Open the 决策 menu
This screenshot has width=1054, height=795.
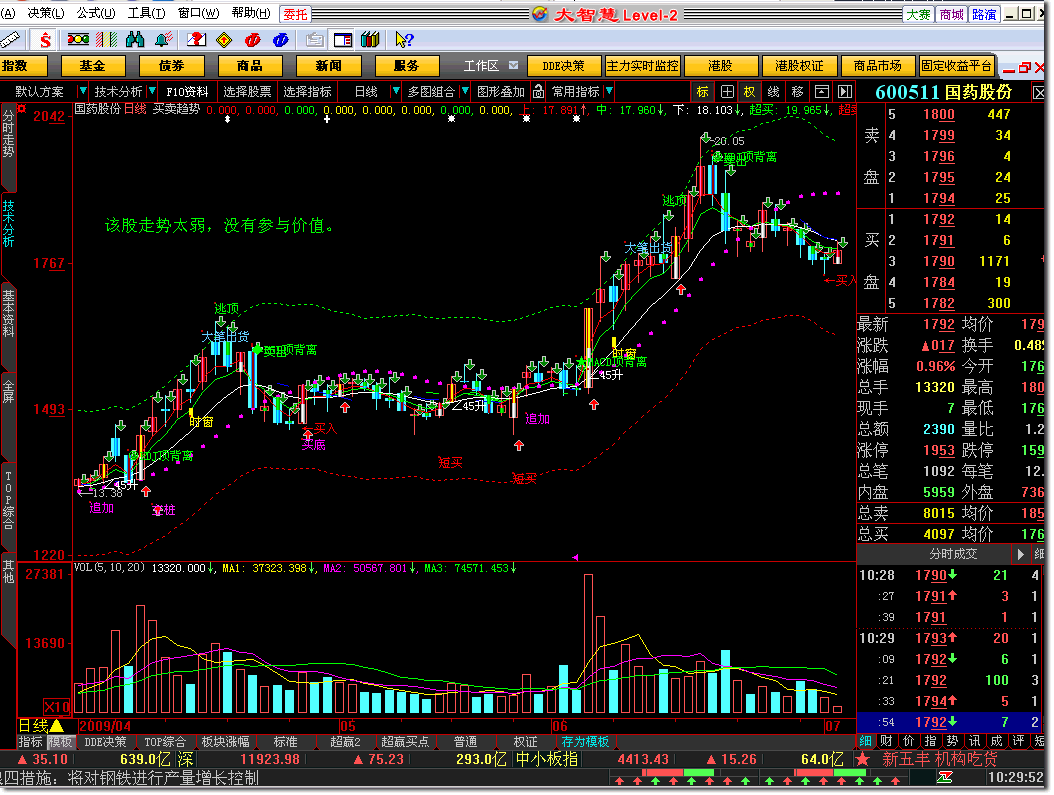click(x=46, y=13)
